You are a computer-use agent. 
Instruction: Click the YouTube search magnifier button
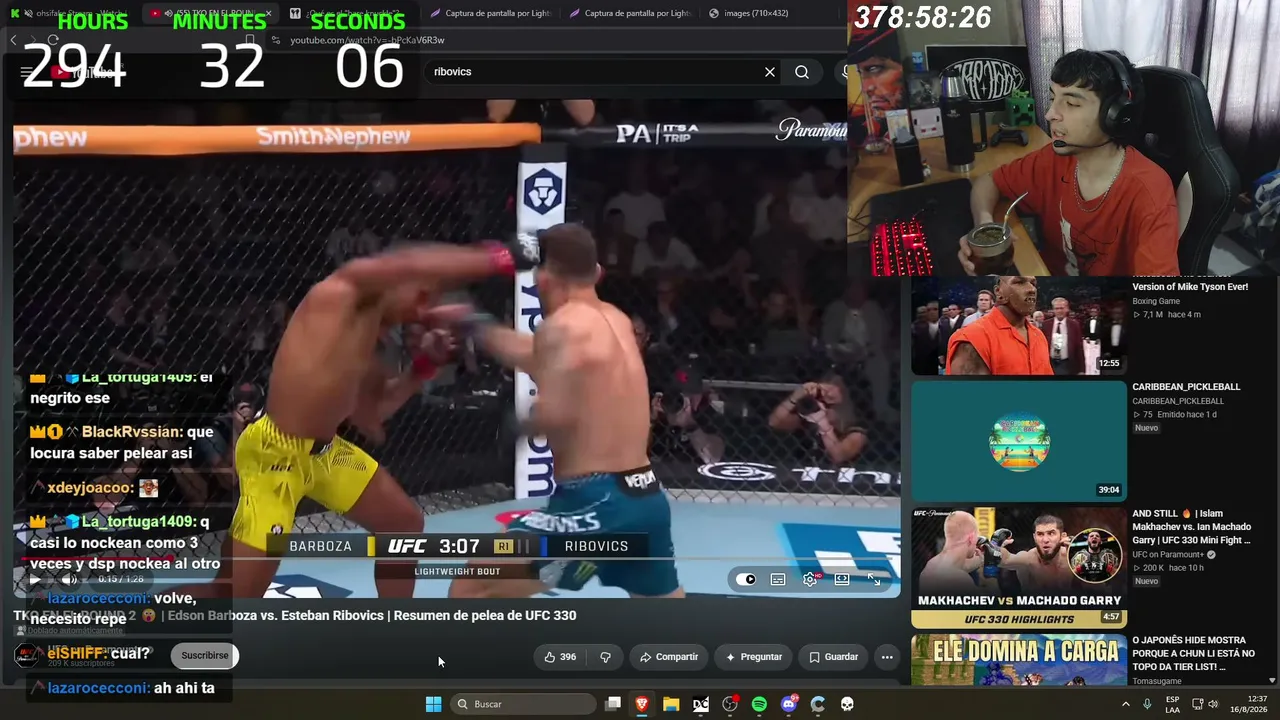[802, 72]
